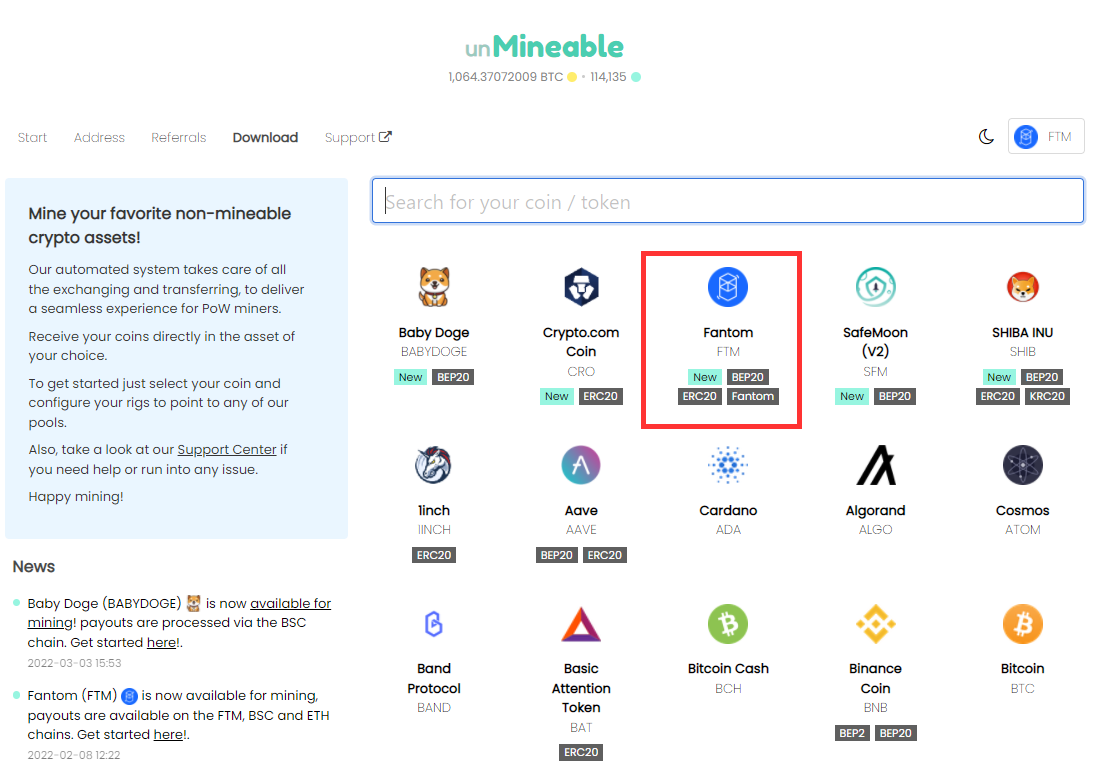The height and width of the screenshot is (773, 1104).
Task: Click 'here' in Fantom news item
Action: 169,734
